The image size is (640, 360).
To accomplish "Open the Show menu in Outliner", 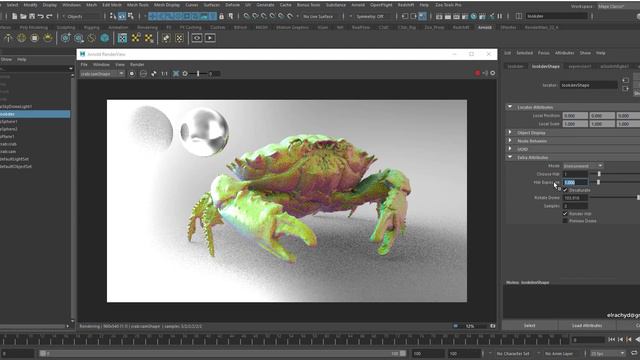I will [7, 59].
